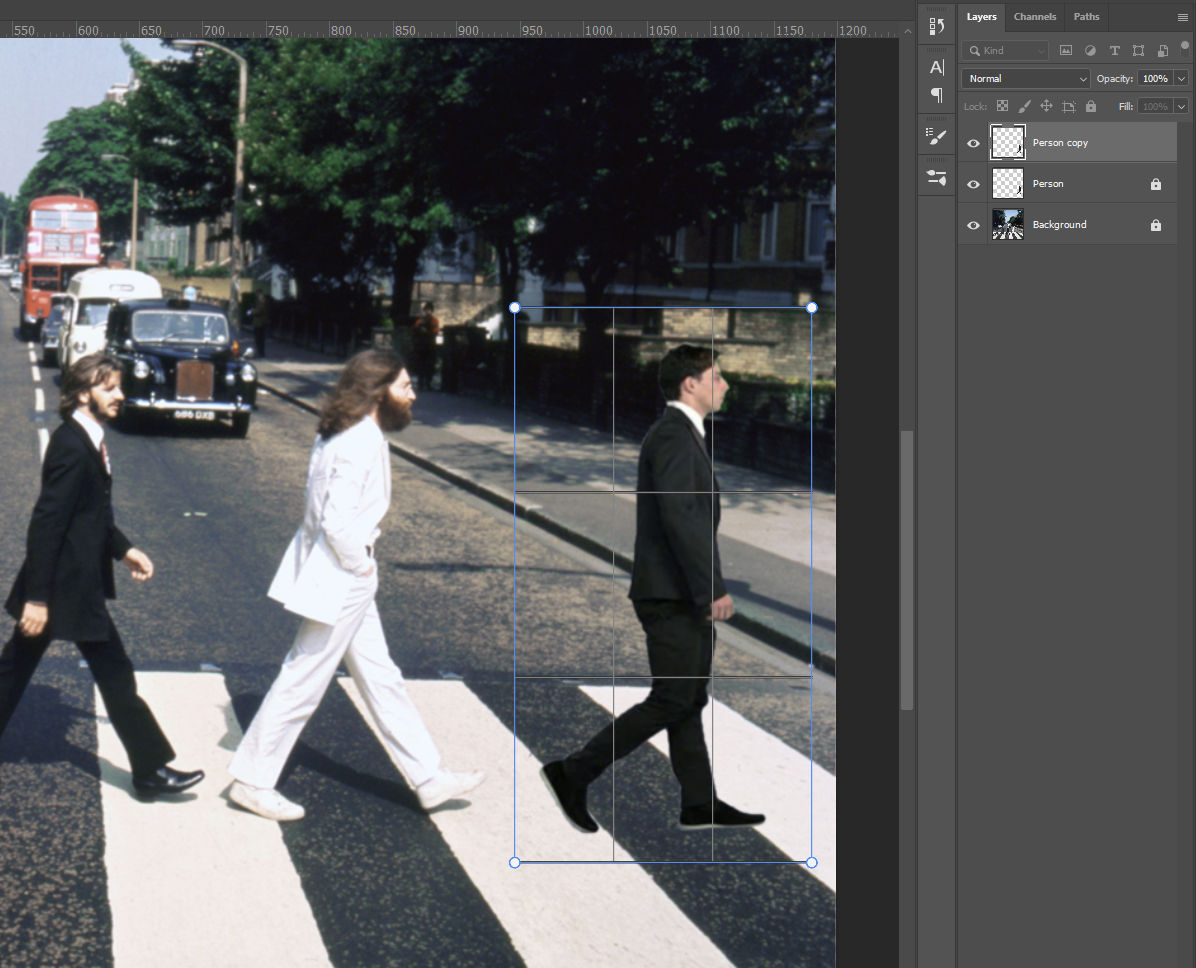Switch to the Paths tab
This screenshot has height=968, width=1196.
pos(1086,17)
